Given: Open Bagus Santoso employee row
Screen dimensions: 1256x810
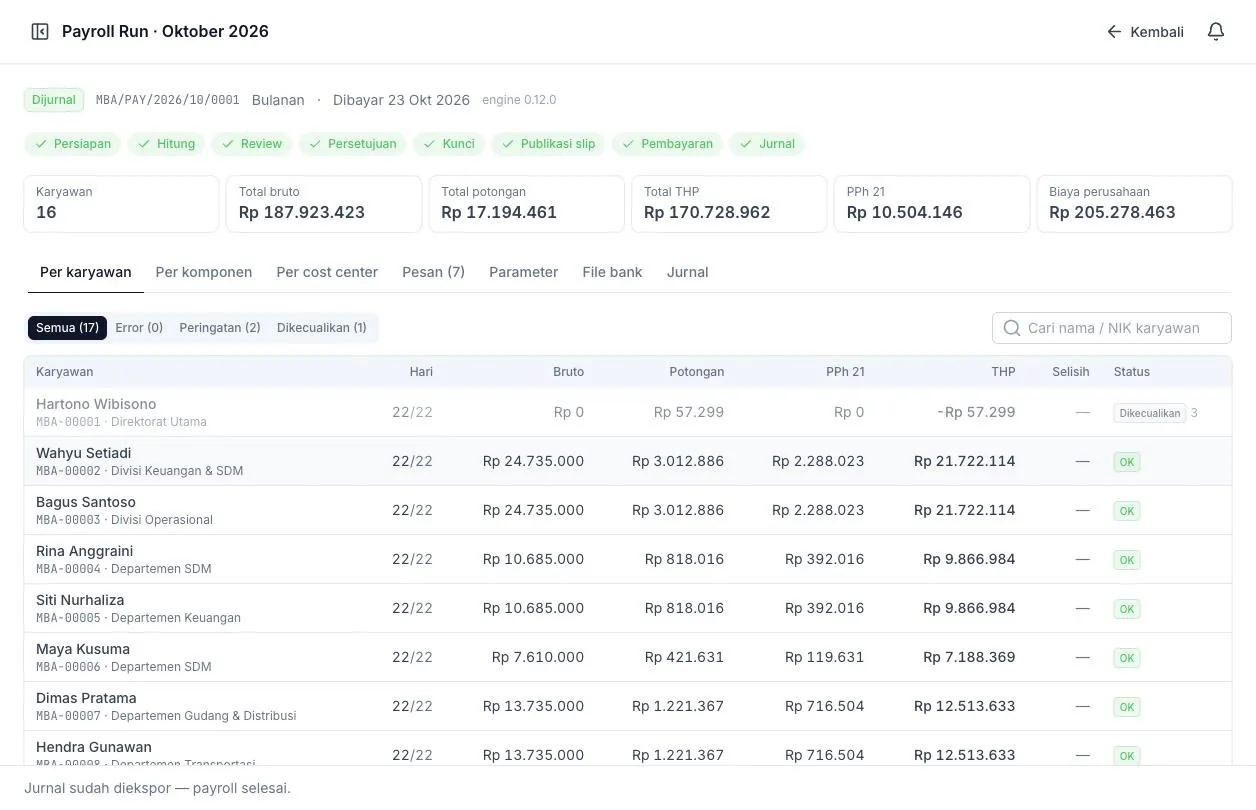Looking at the screenshot, I should (x=628, y=510).
